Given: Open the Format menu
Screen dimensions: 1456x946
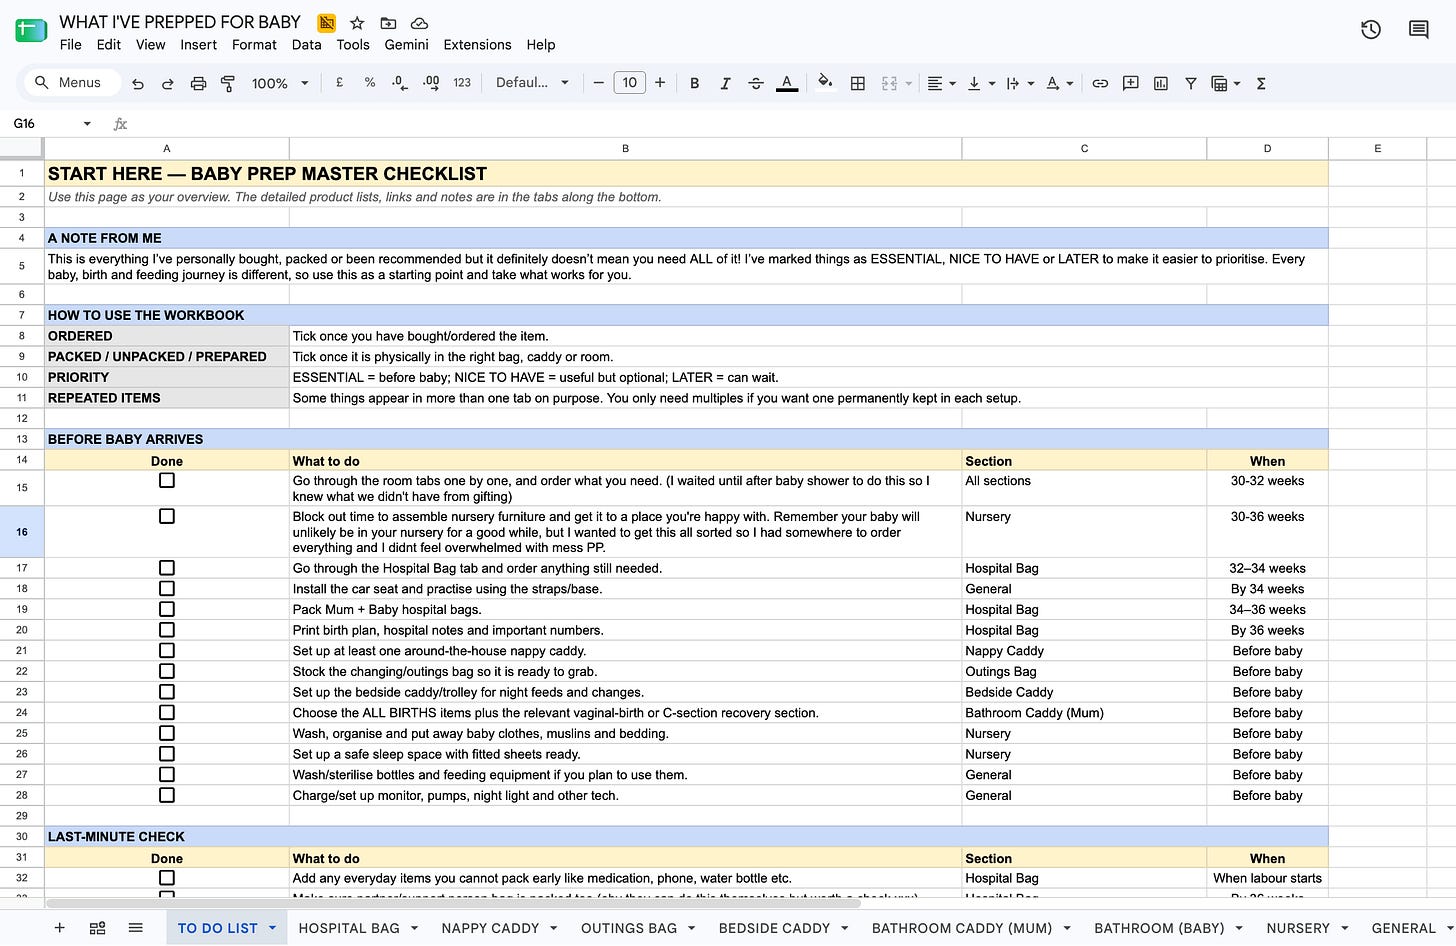Looking at the screenshot, I should click(x=254, y=45).
